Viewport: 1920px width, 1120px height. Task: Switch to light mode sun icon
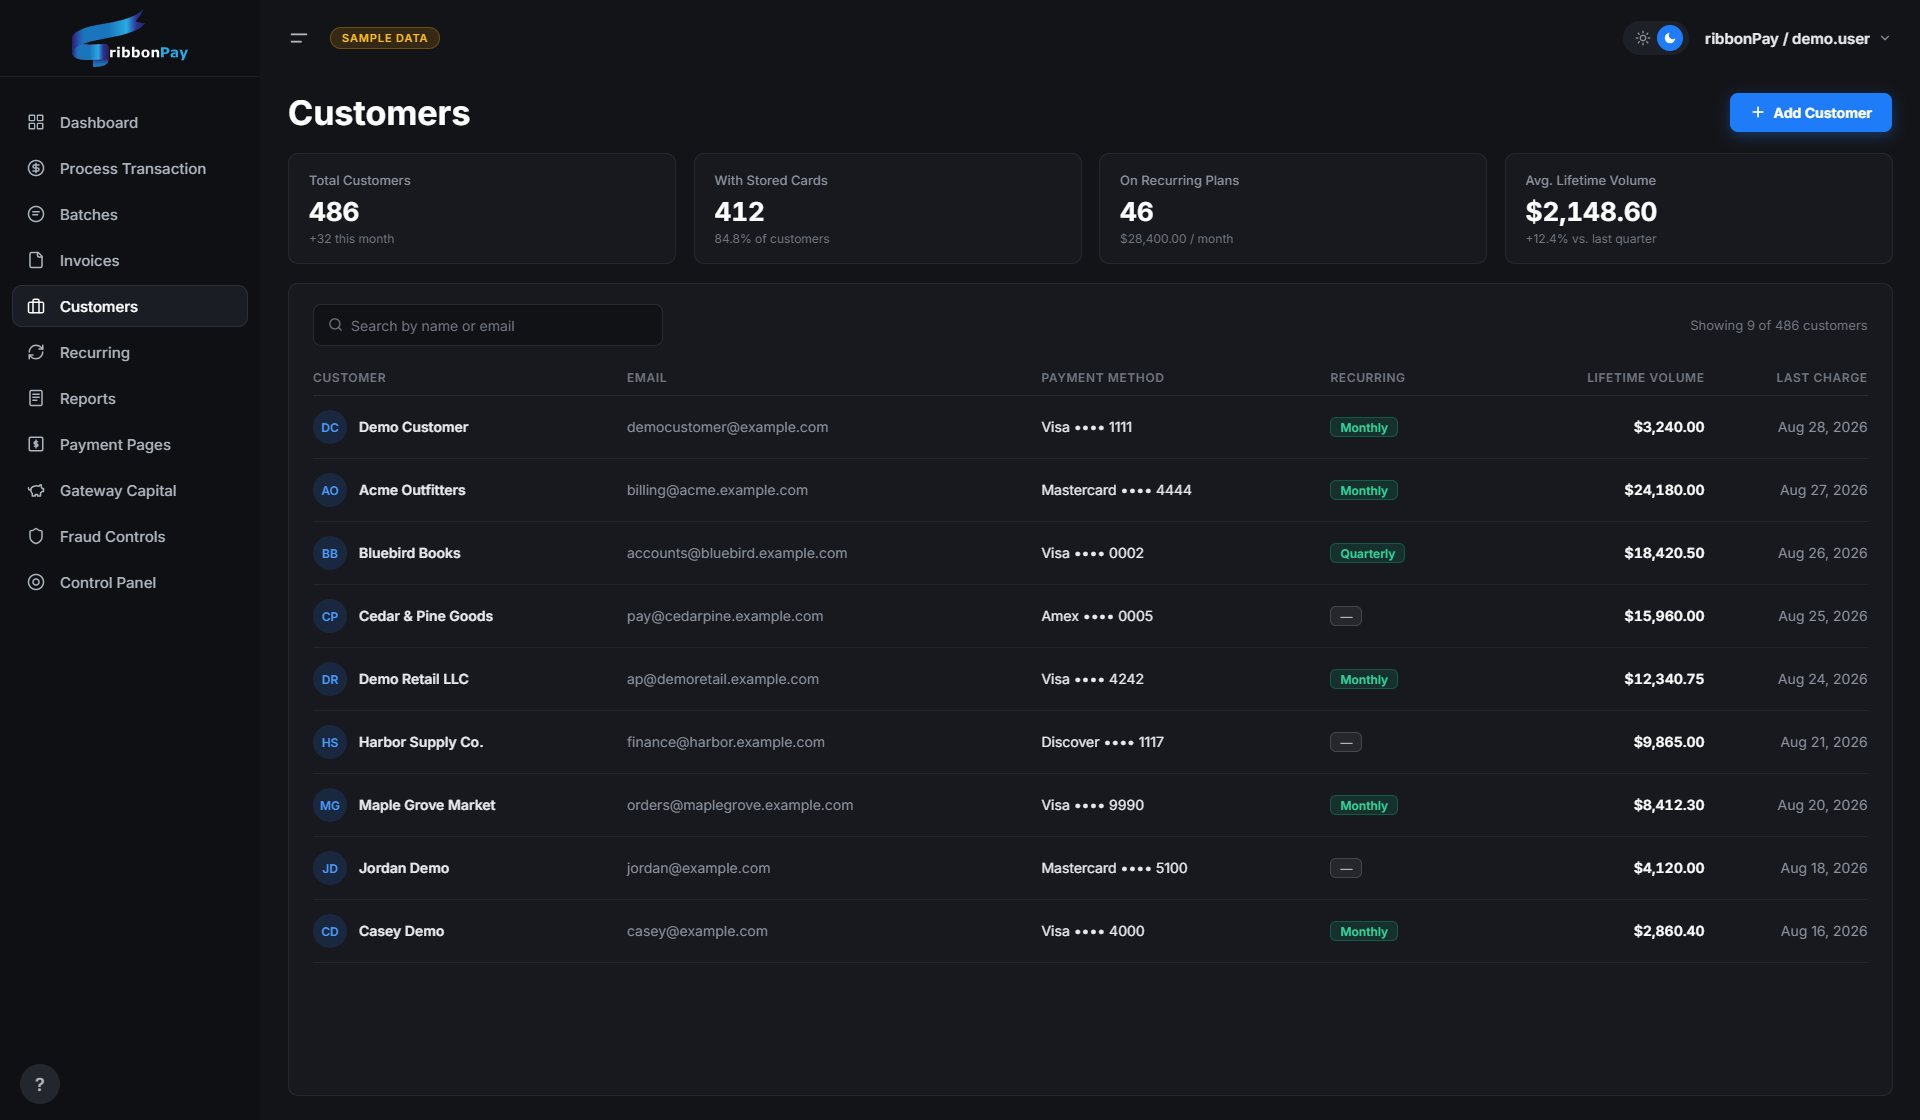pyautogui.click(x=1642, y=38)
